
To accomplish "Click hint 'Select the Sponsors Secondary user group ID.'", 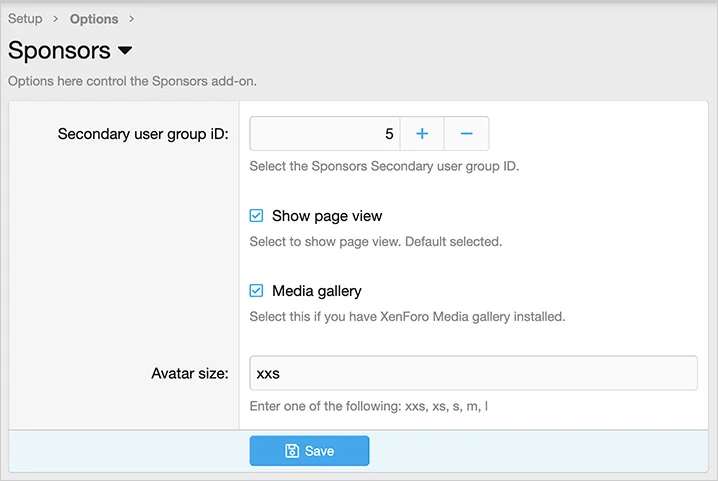I will (x=384, y=166).
